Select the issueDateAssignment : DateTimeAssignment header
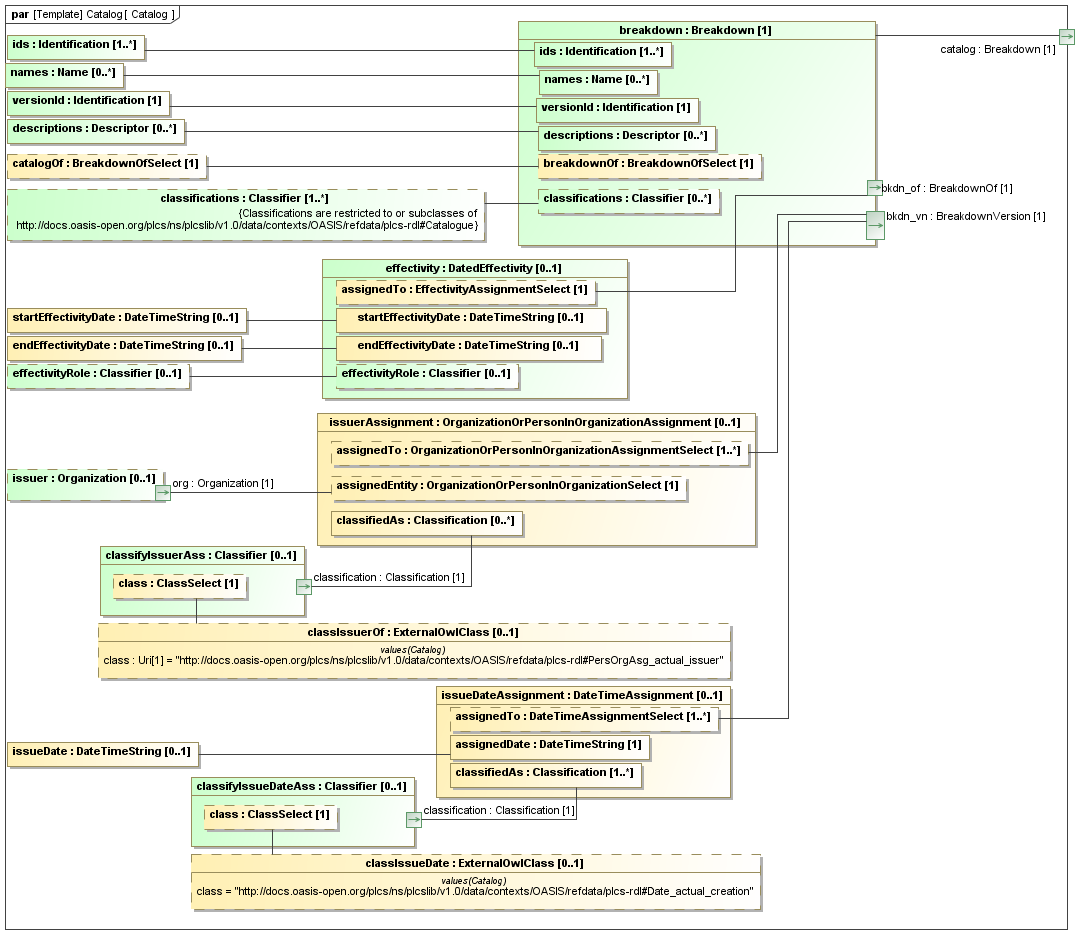The height and width of the screenshot is (944, 1089). coord(581,695)
